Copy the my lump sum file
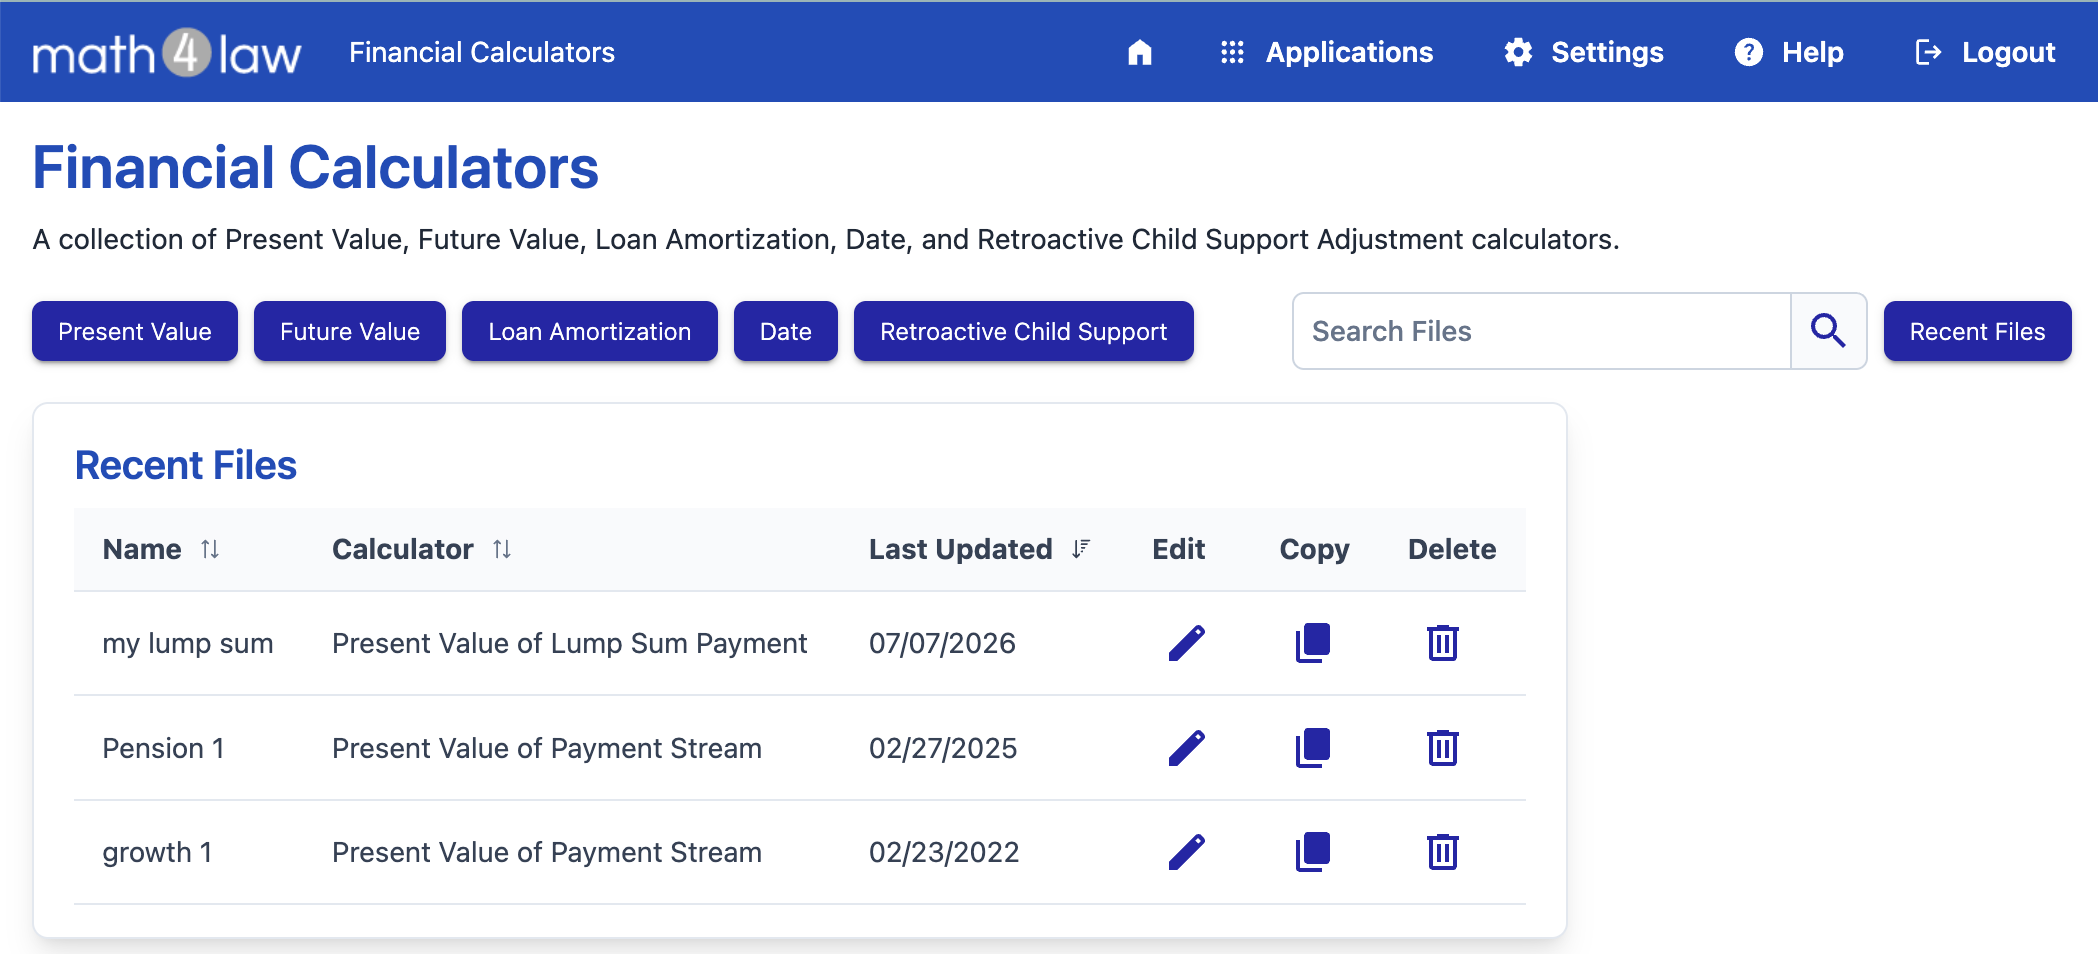 (x=1313, y=643)
